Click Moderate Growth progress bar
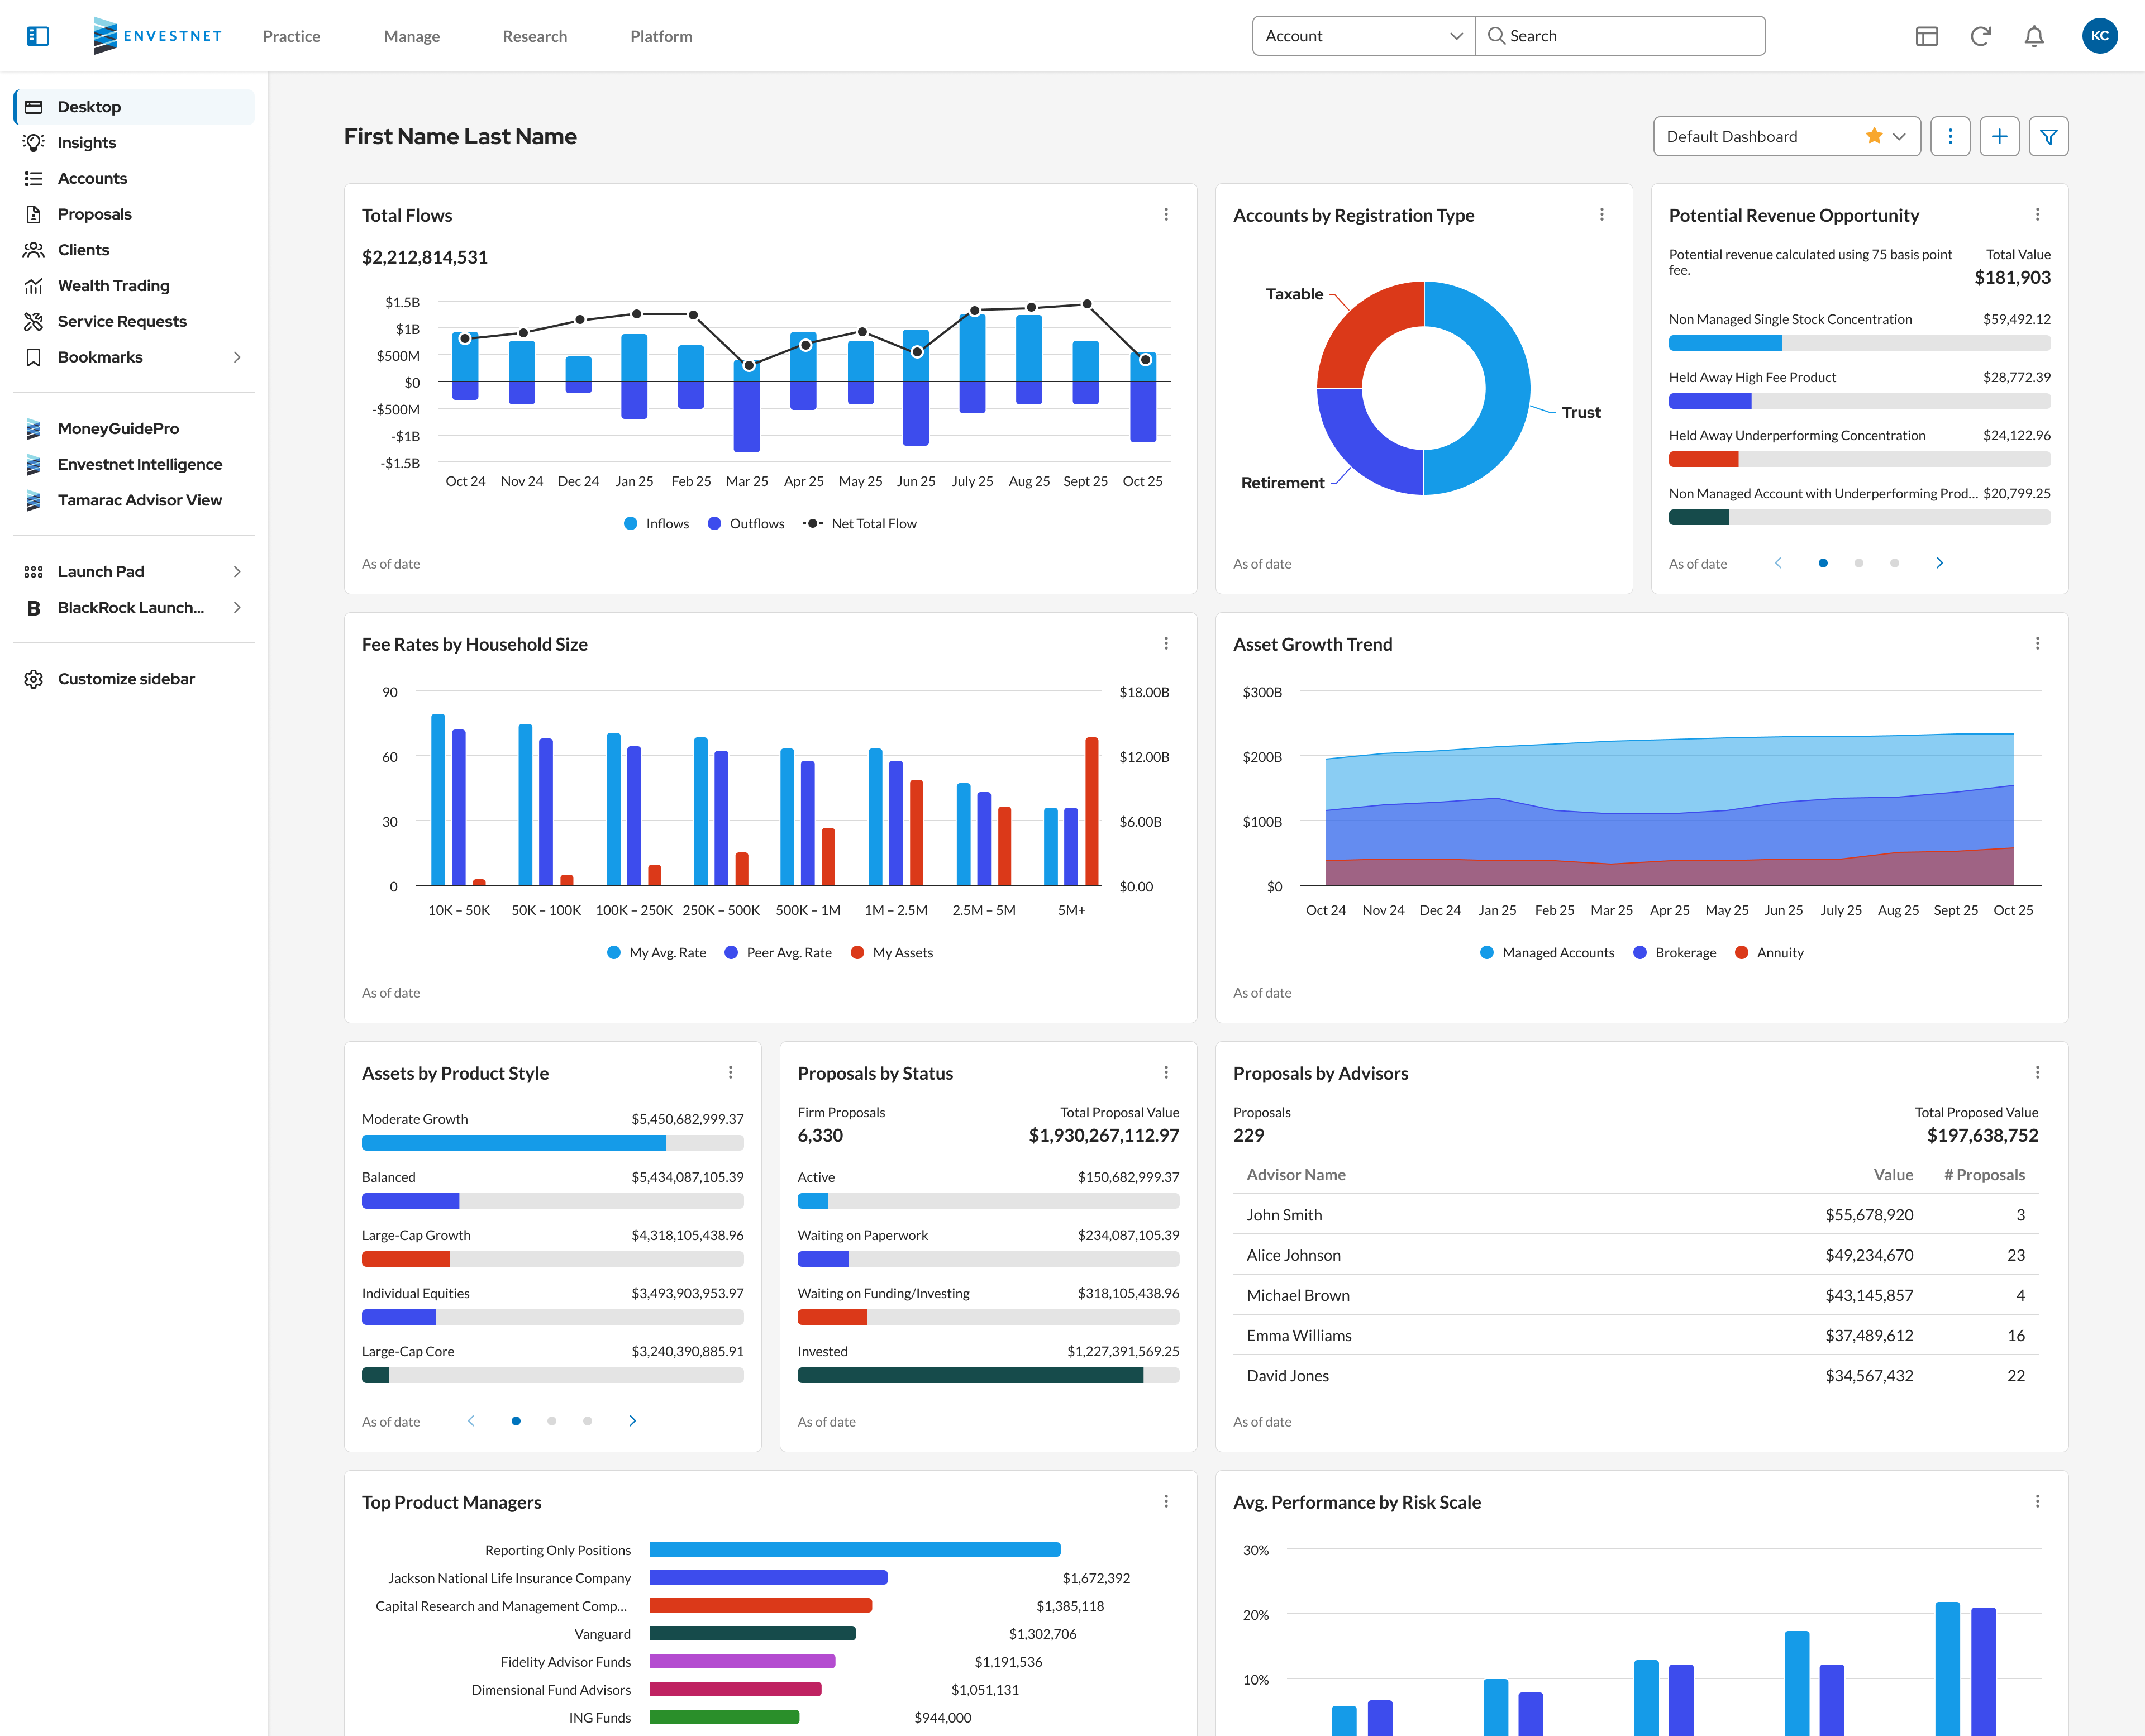 [552, 1143]
